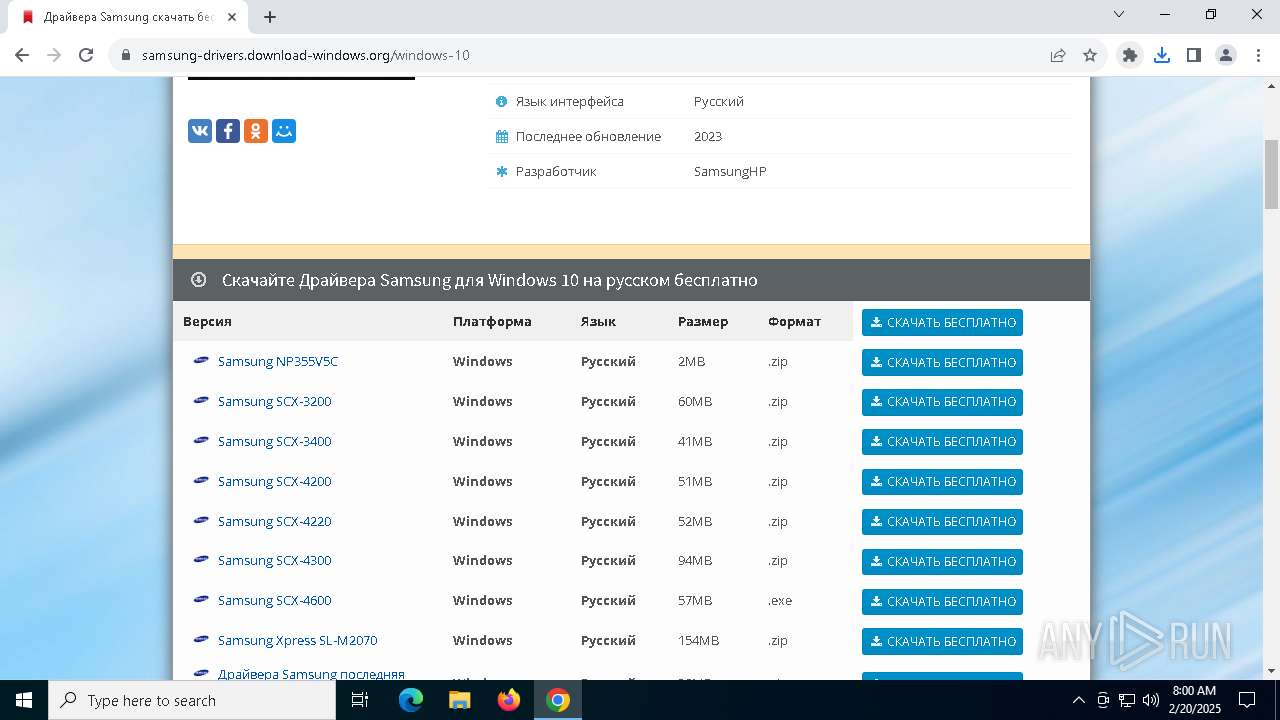The width and height of the screenshot is (1280, 720).
Task: Bookmark this page with star icon
Action: (1090, 55)
